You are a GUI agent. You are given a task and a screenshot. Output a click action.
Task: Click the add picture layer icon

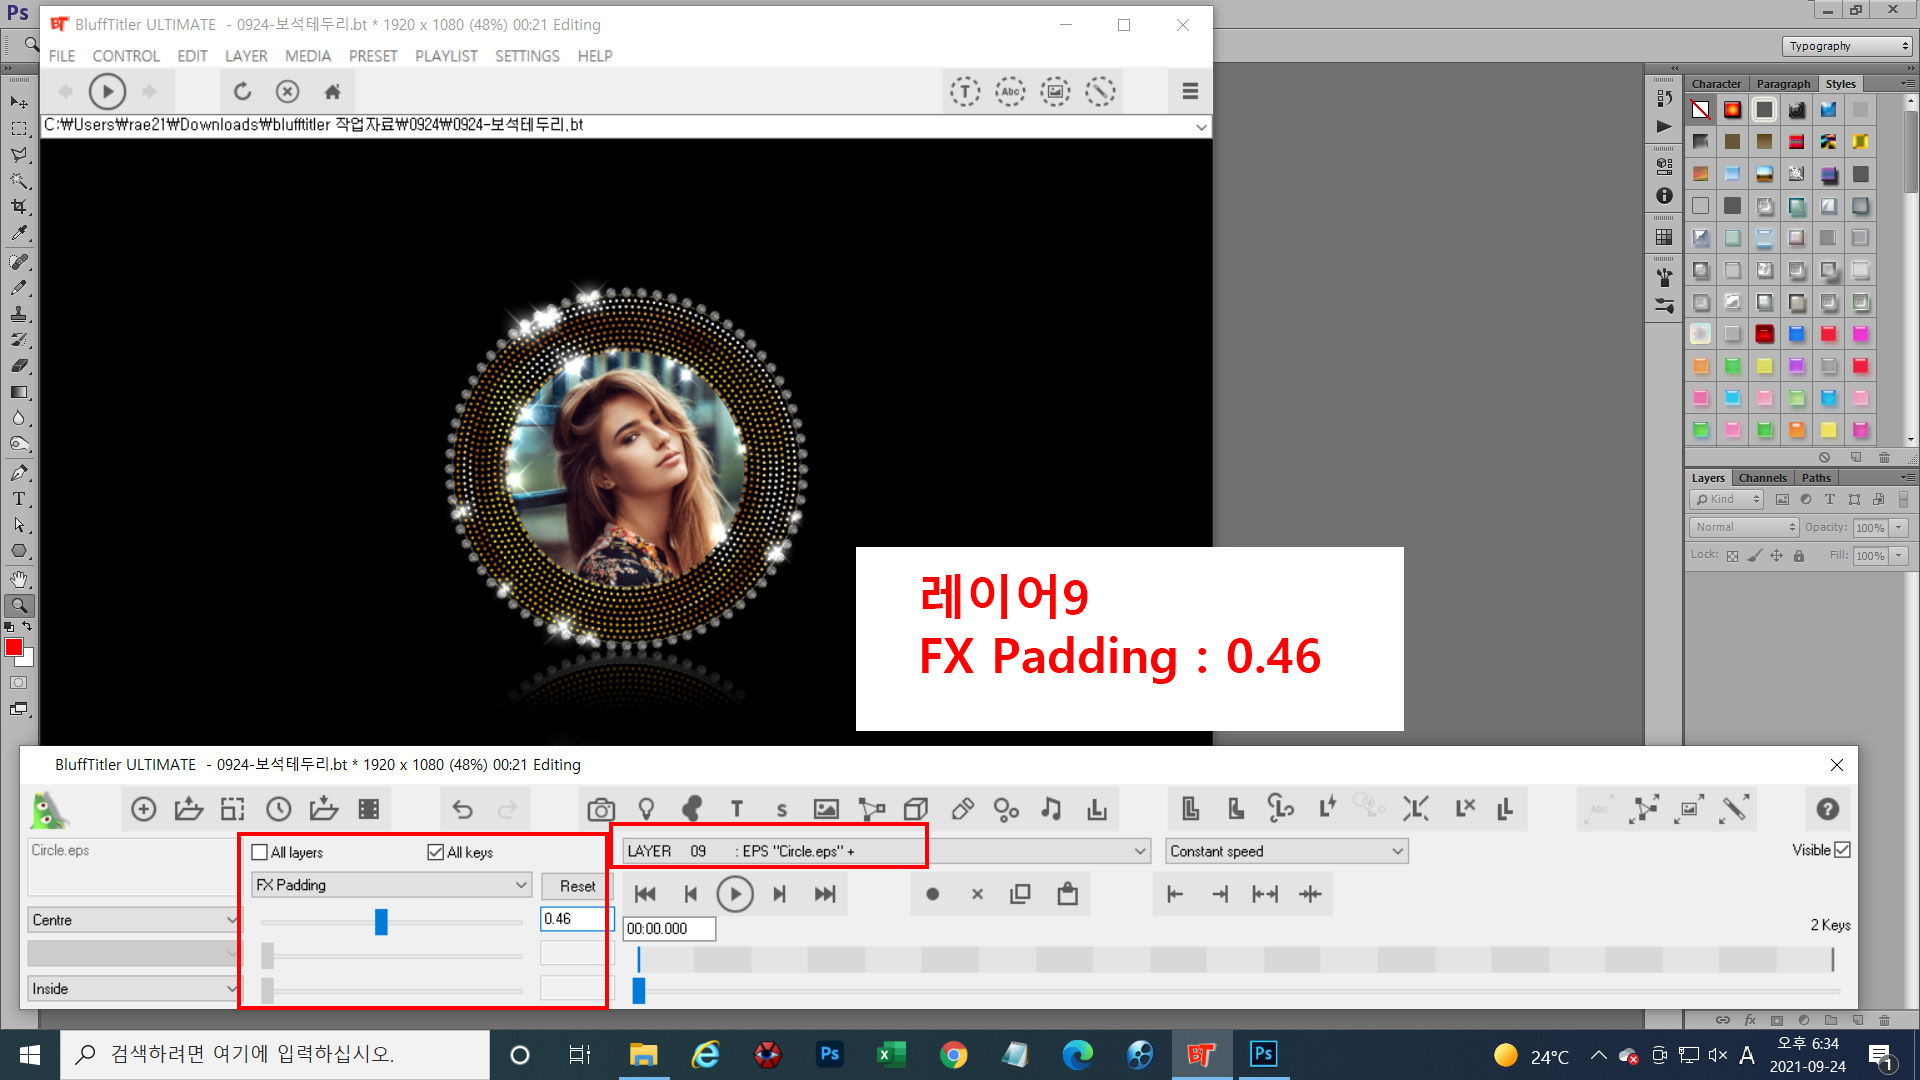tap(826, 809)
